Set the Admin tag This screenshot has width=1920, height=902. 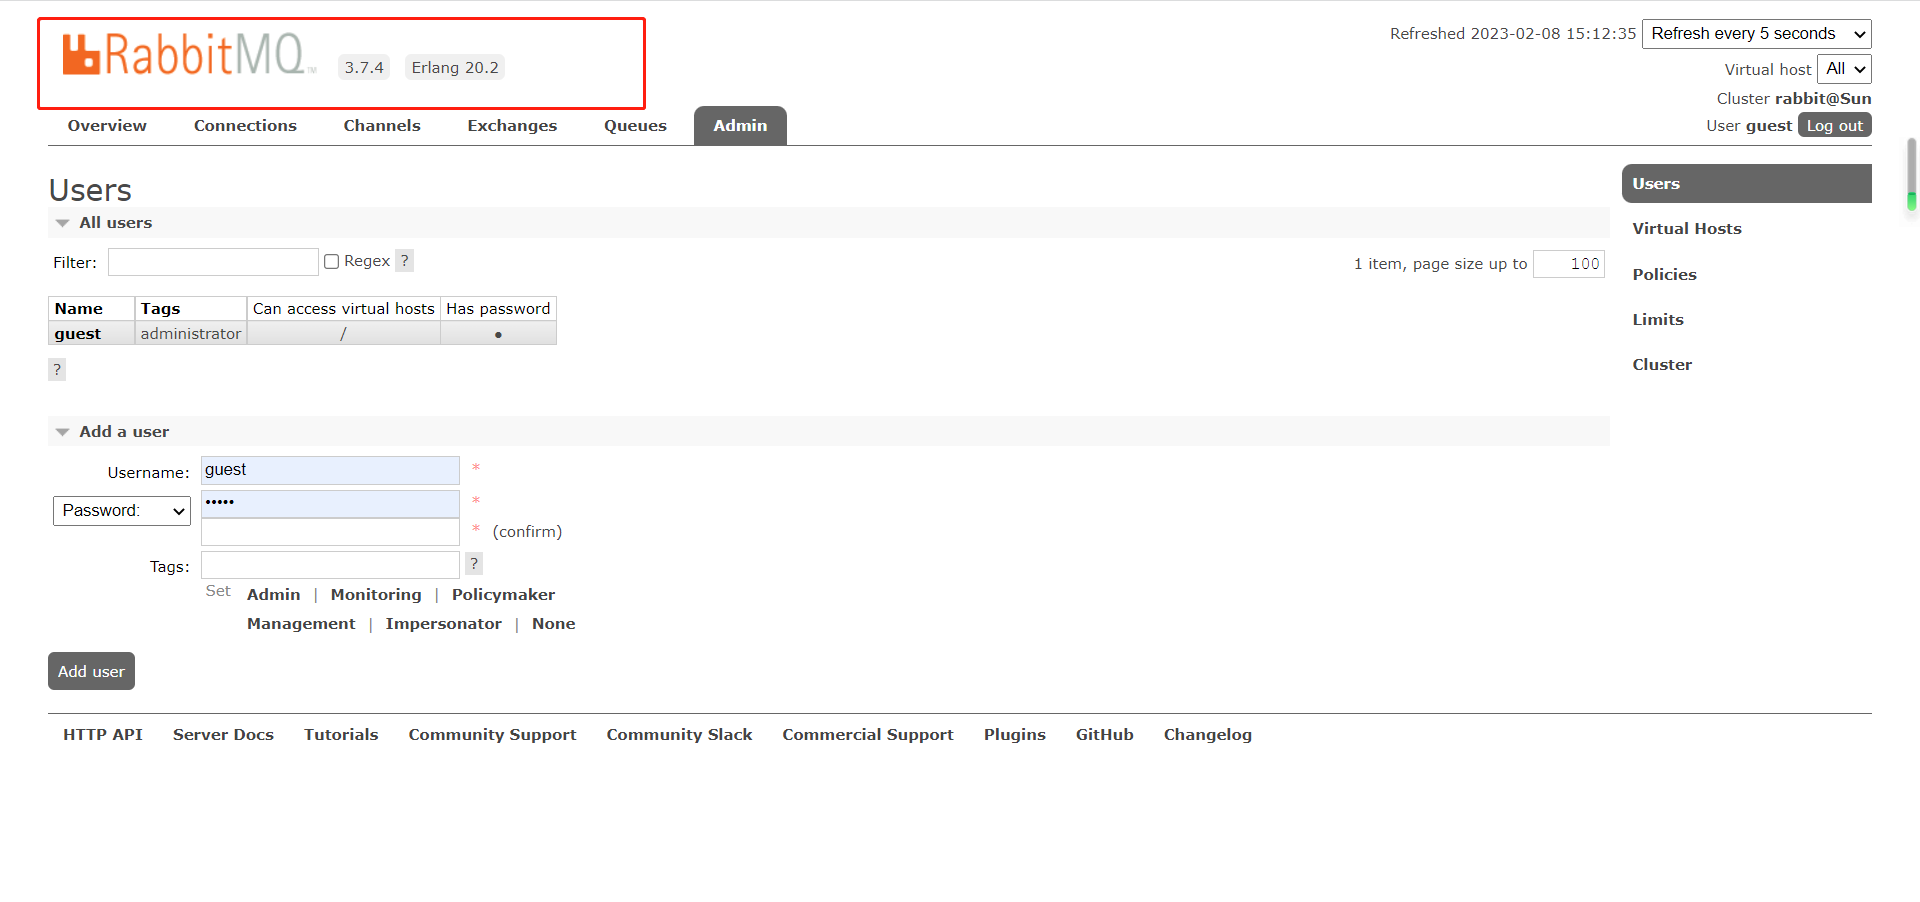(x=273, y=595)
